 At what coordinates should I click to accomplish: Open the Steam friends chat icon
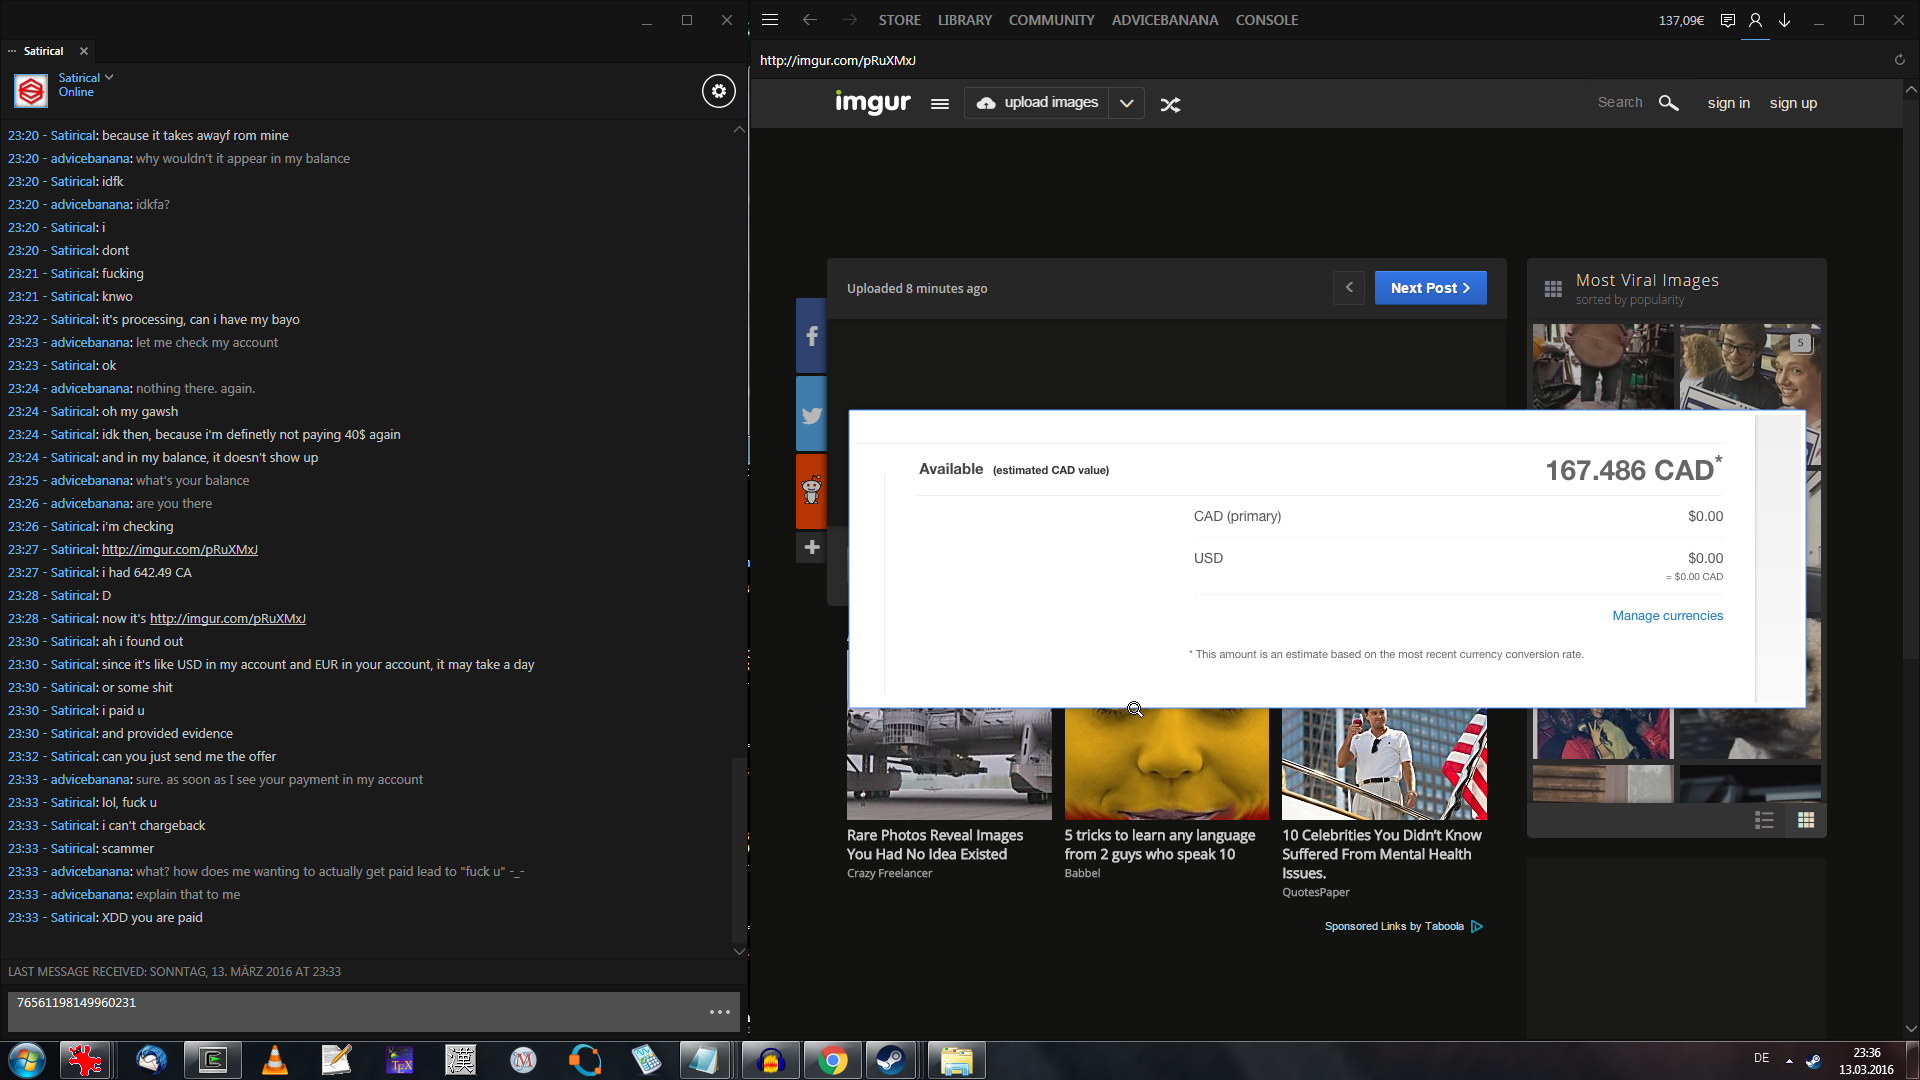[x=1727, y=20]
